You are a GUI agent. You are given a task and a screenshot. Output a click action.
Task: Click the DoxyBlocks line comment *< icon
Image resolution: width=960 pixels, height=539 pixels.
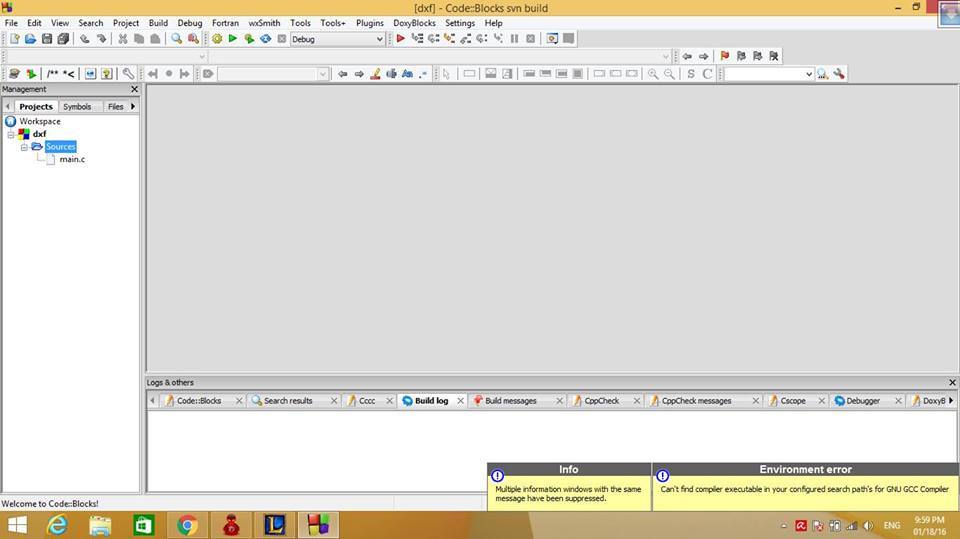(x=69, y=74)
